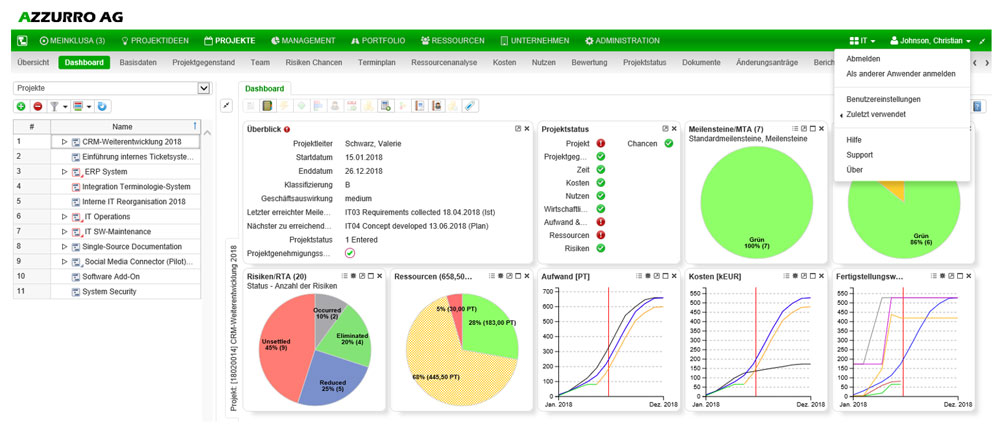The width and height of the screenshot is (1000, 426).
Task: Expand the IT Operations project node
Action: tap(64, 216)
